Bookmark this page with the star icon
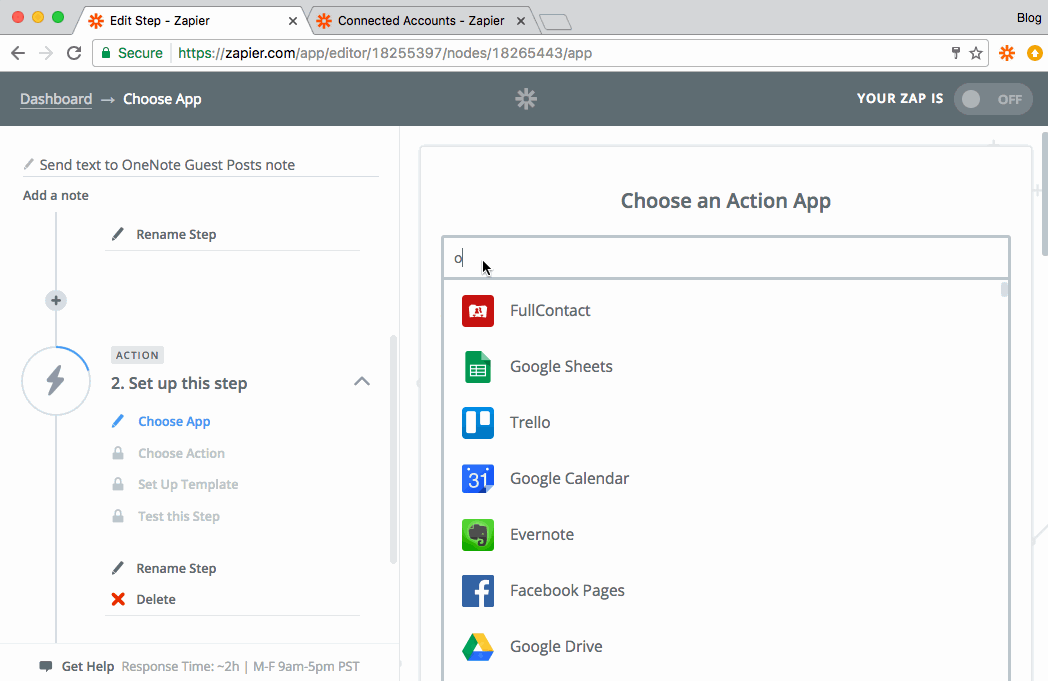The height and width of the screenshot is (681, 1048). pos(976,53)
